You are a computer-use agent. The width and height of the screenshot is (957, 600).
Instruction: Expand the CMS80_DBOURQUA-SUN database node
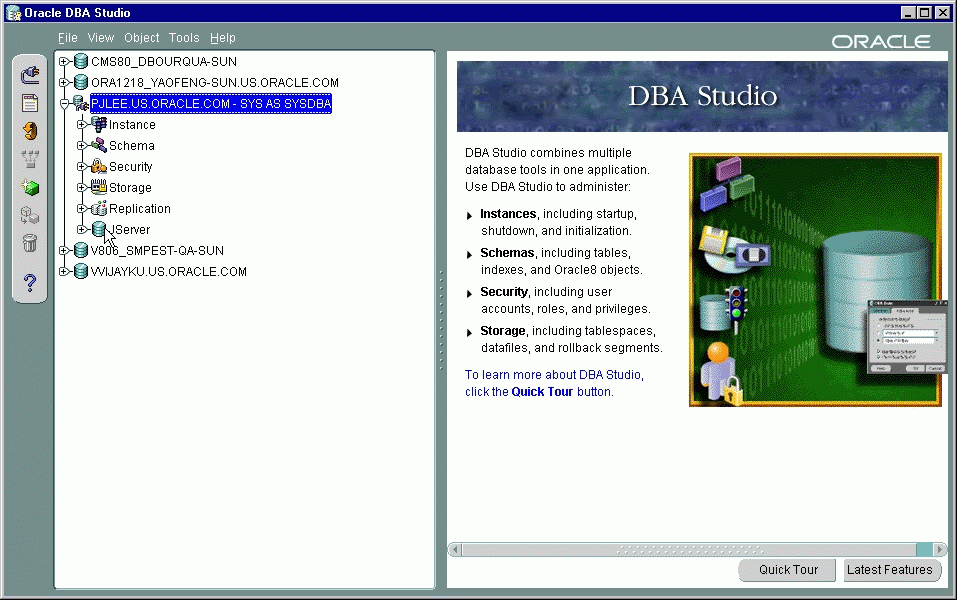click(63, 60)
